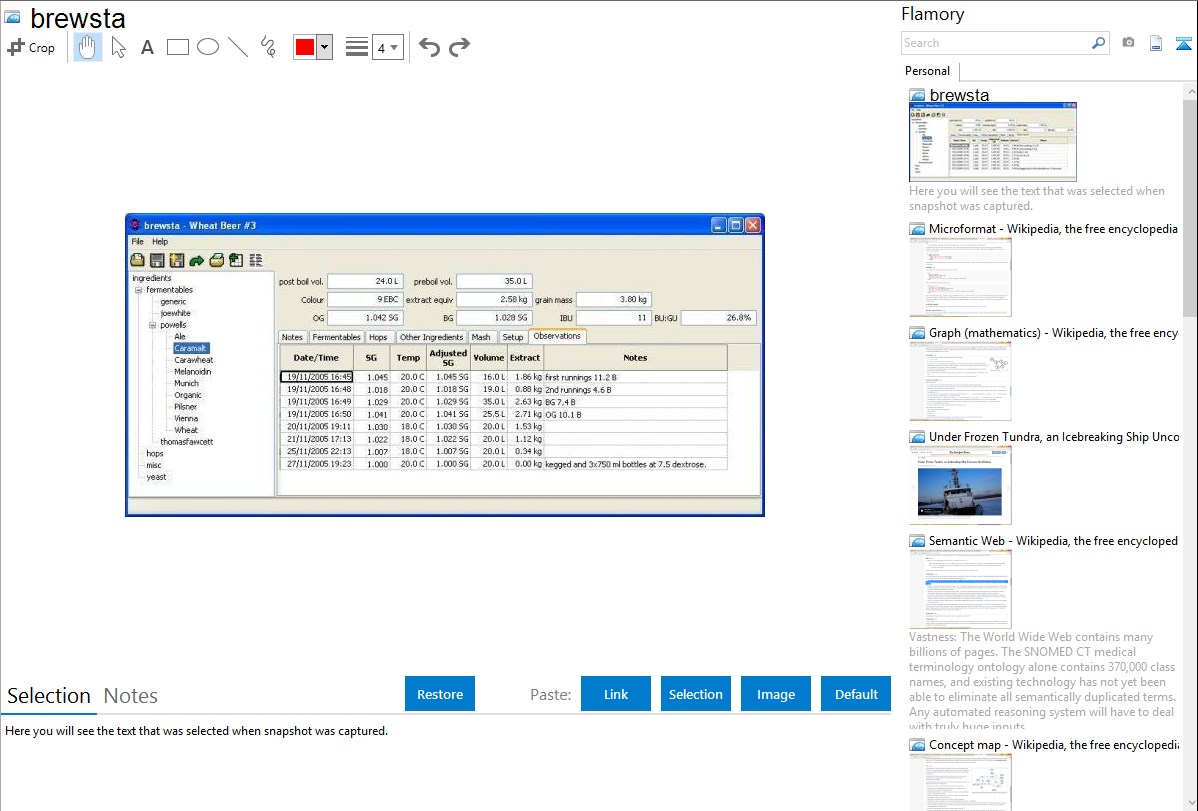
Task: Click in the Flamory search field
Action: (x=995, y=43)
